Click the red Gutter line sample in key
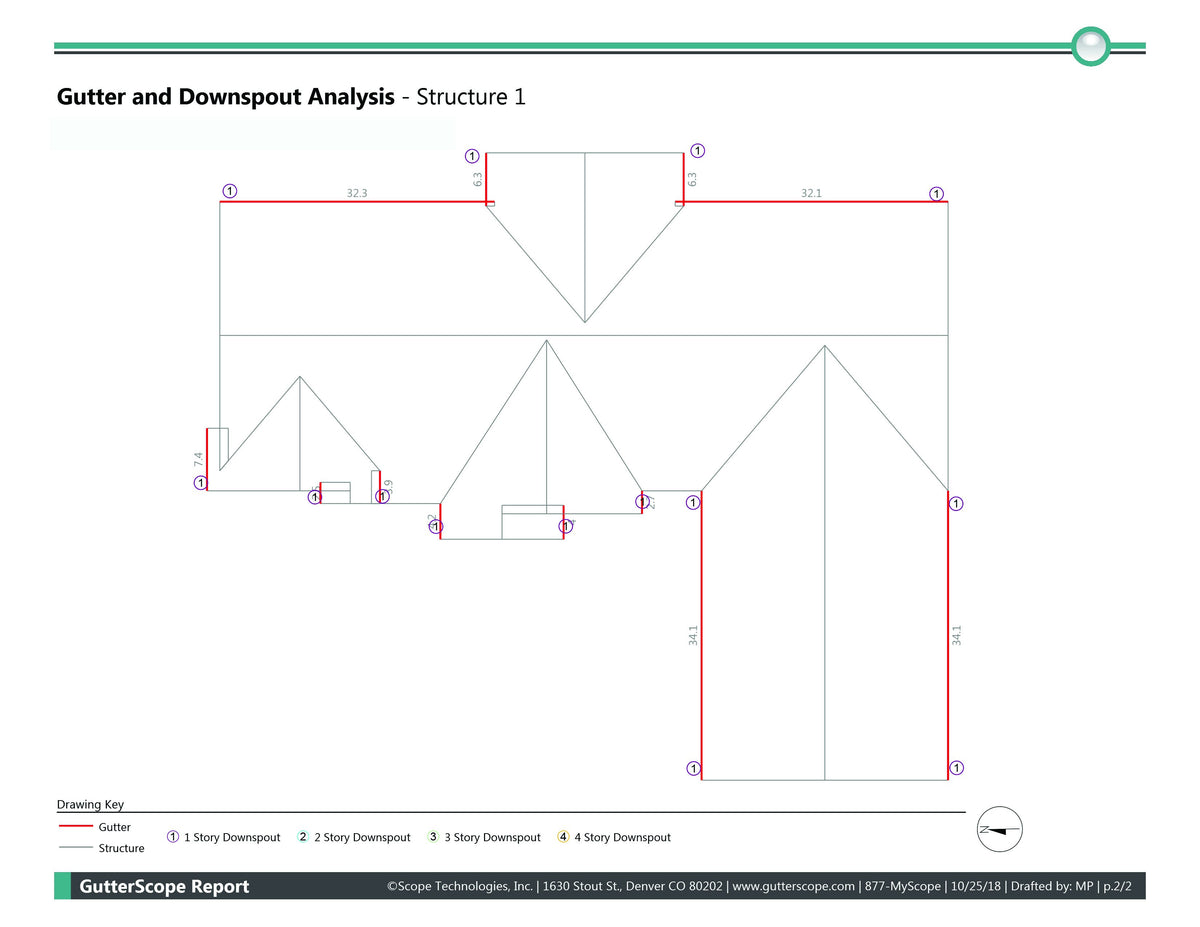1200x927 pixels. [76, 827]
